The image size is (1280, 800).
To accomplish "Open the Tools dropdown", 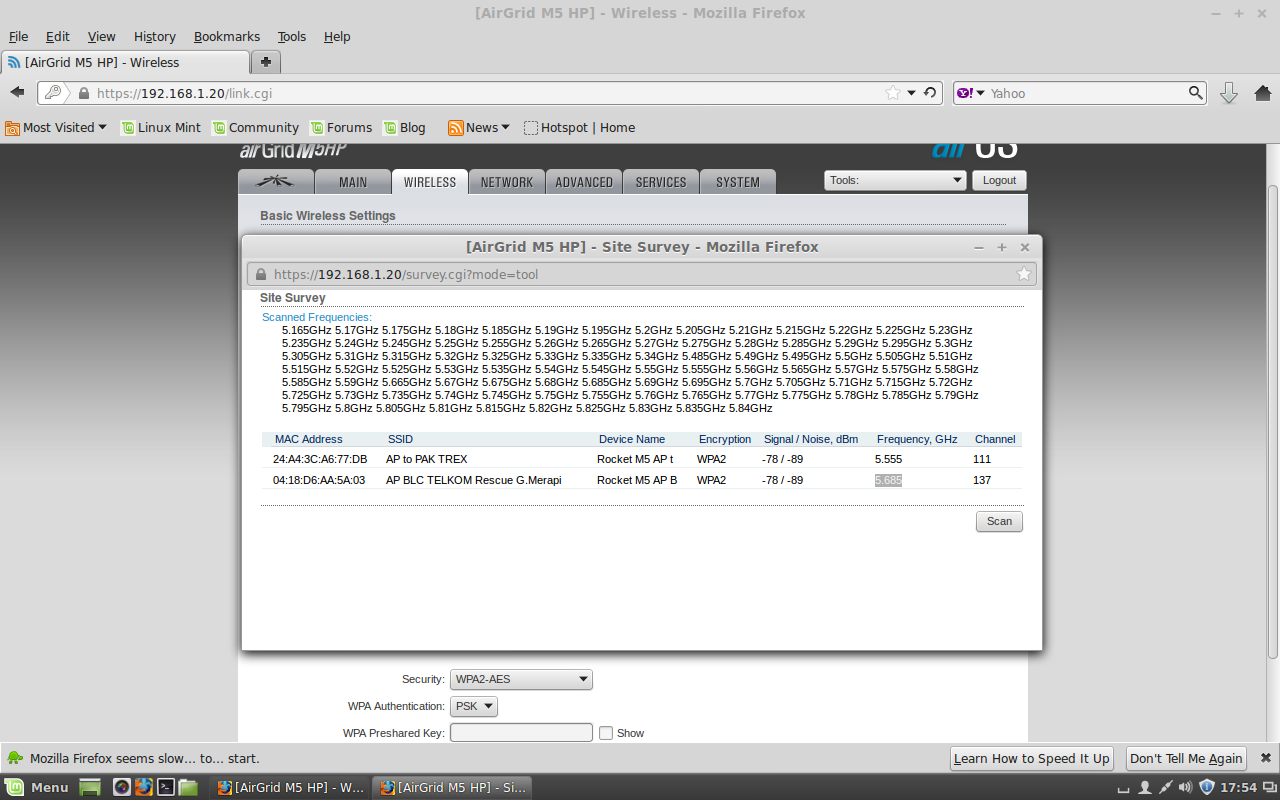I will [x=895, y=180].
